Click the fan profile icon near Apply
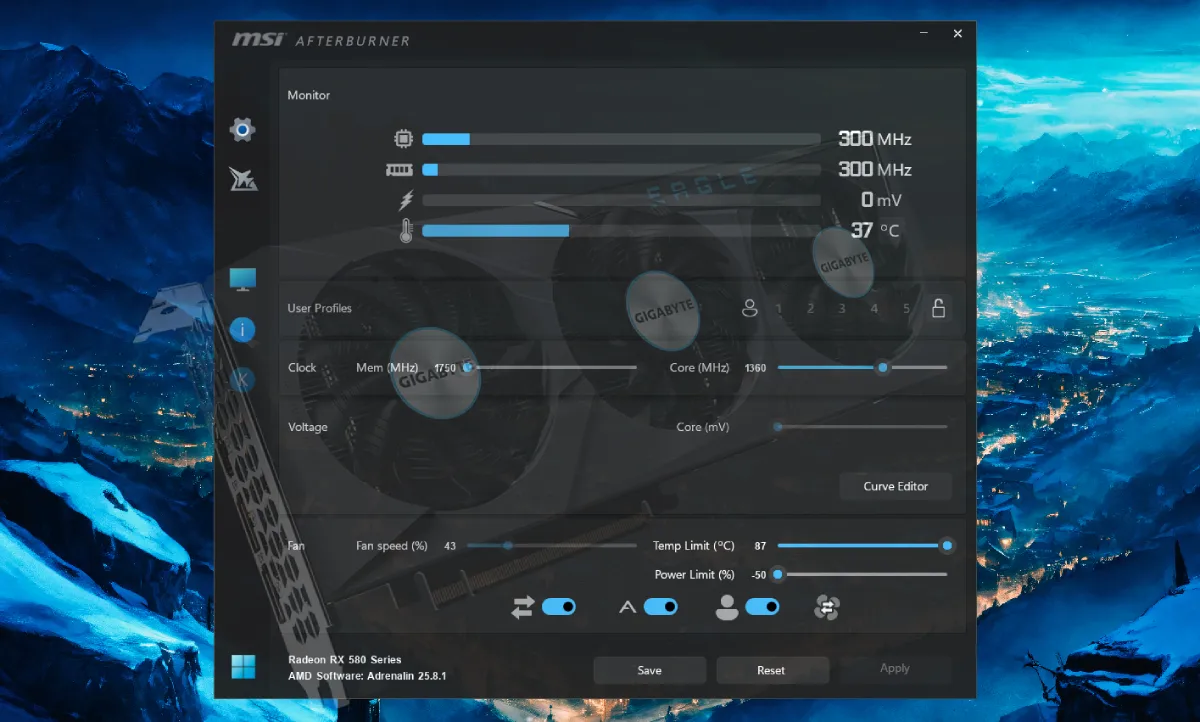Screen dimensions: 1200x722 coord(826,607)
